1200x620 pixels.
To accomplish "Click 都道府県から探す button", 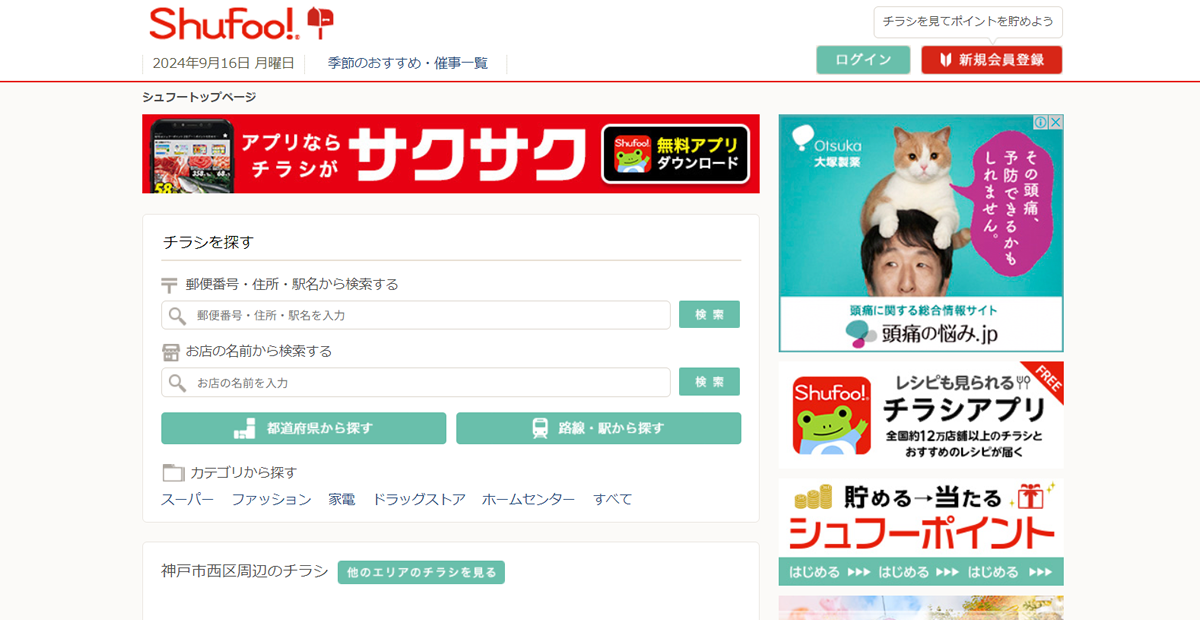I will coord(303,428).
